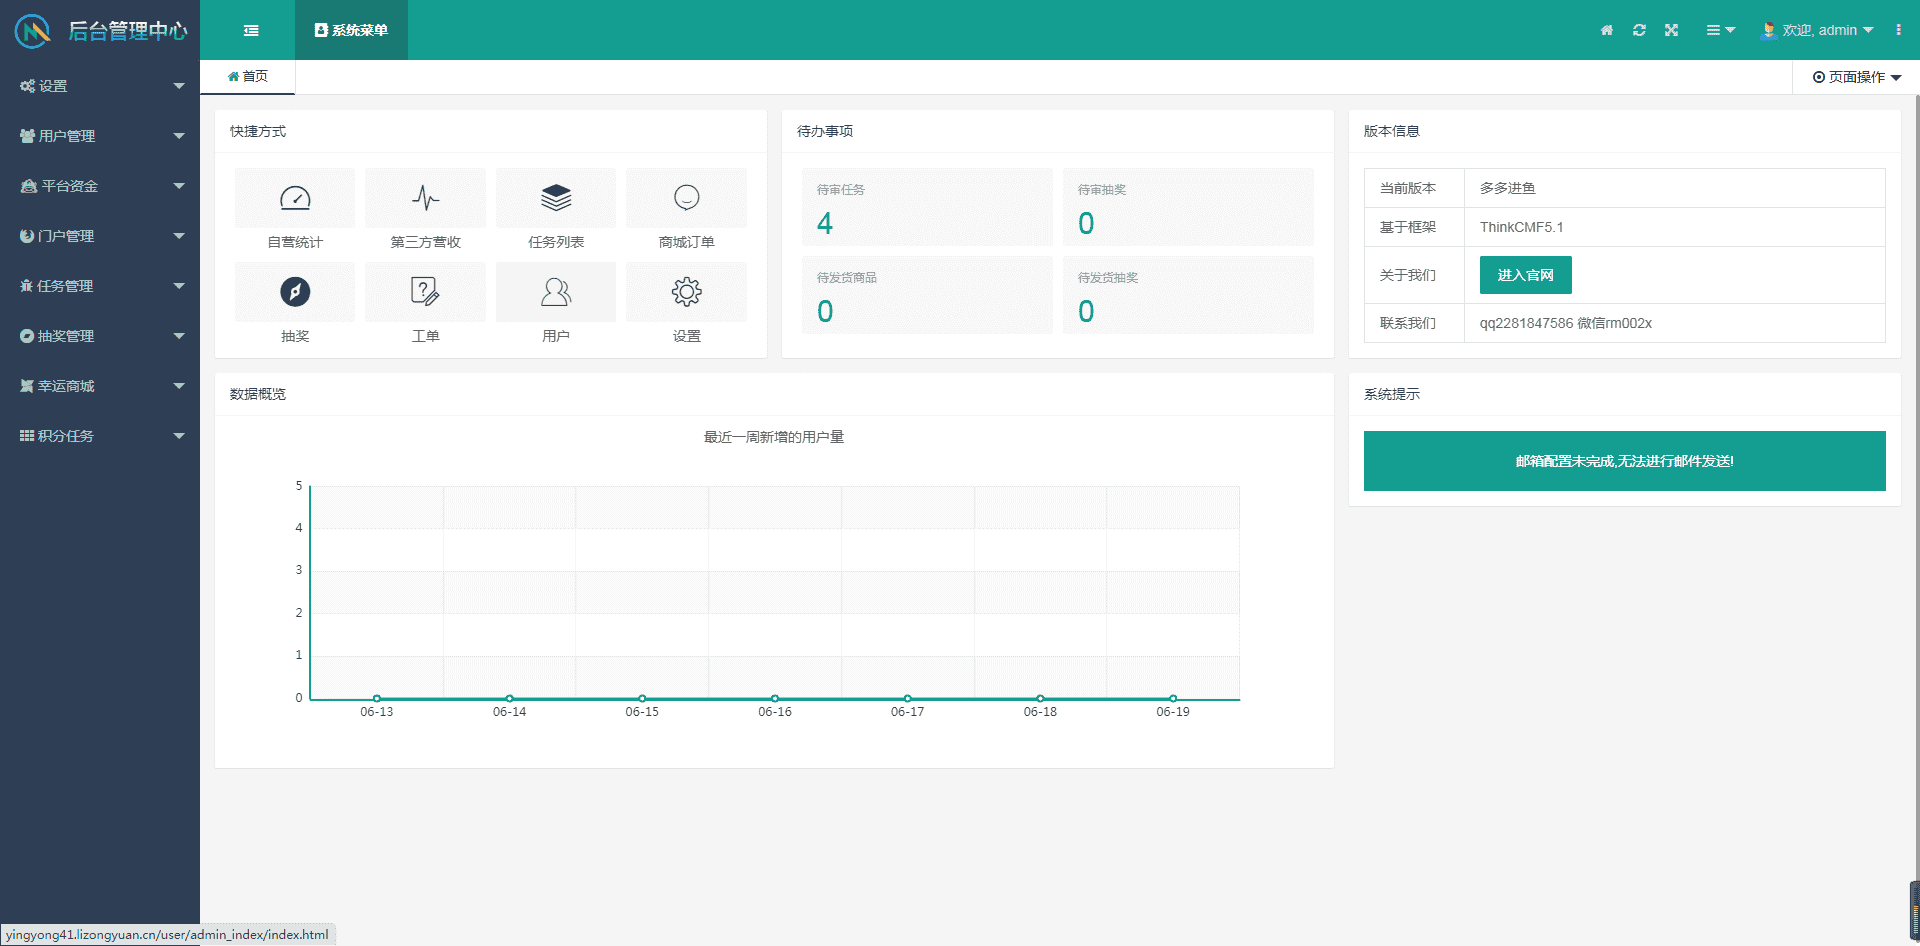Select the 系统菜单 top menu item
Image resolution: width=1920 pixels, height=946 pixels.
351,30
